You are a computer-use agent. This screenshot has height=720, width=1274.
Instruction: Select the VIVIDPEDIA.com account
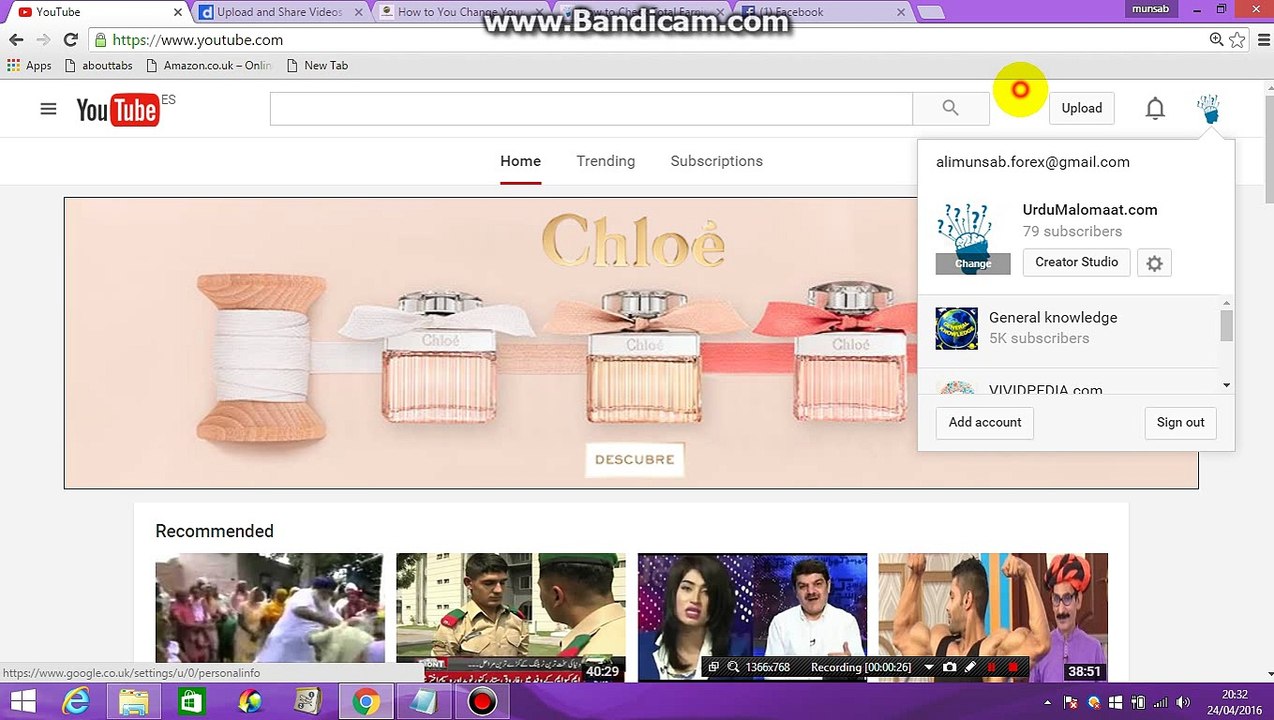(x=1045, y=389)
